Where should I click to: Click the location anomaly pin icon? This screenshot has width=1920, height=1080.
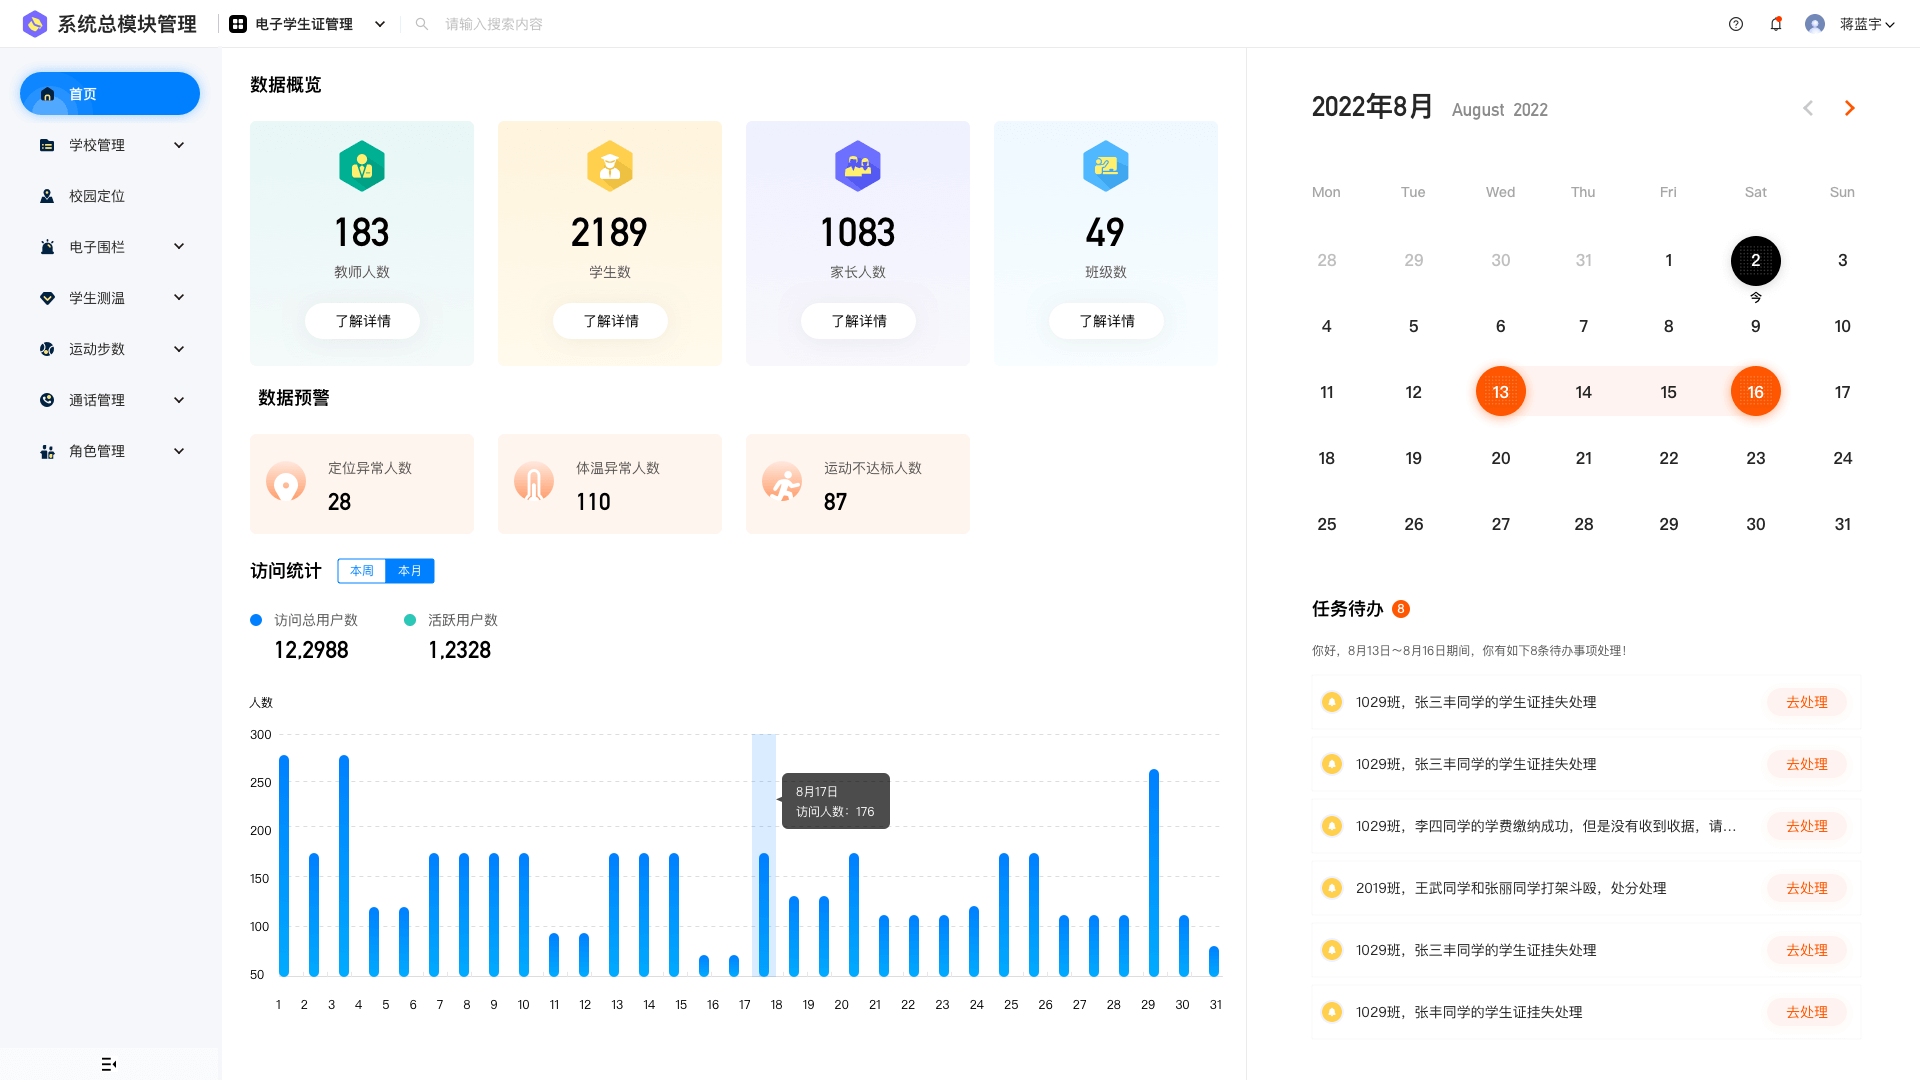point(286,483)
